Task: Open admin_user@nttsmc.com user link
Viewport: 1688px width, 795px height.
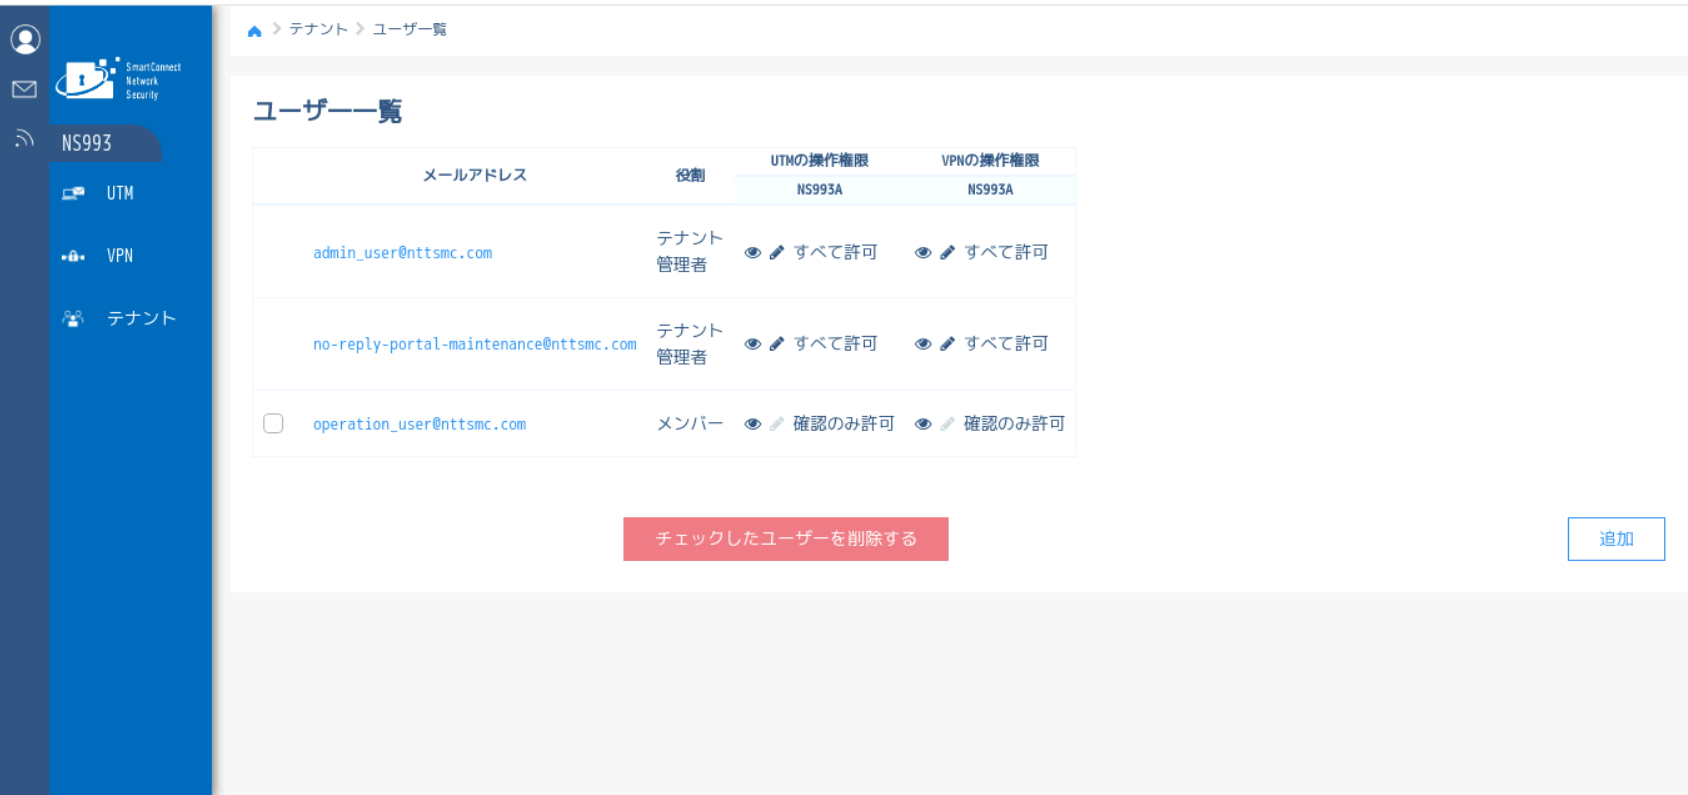Action: (x=403, y=253)
